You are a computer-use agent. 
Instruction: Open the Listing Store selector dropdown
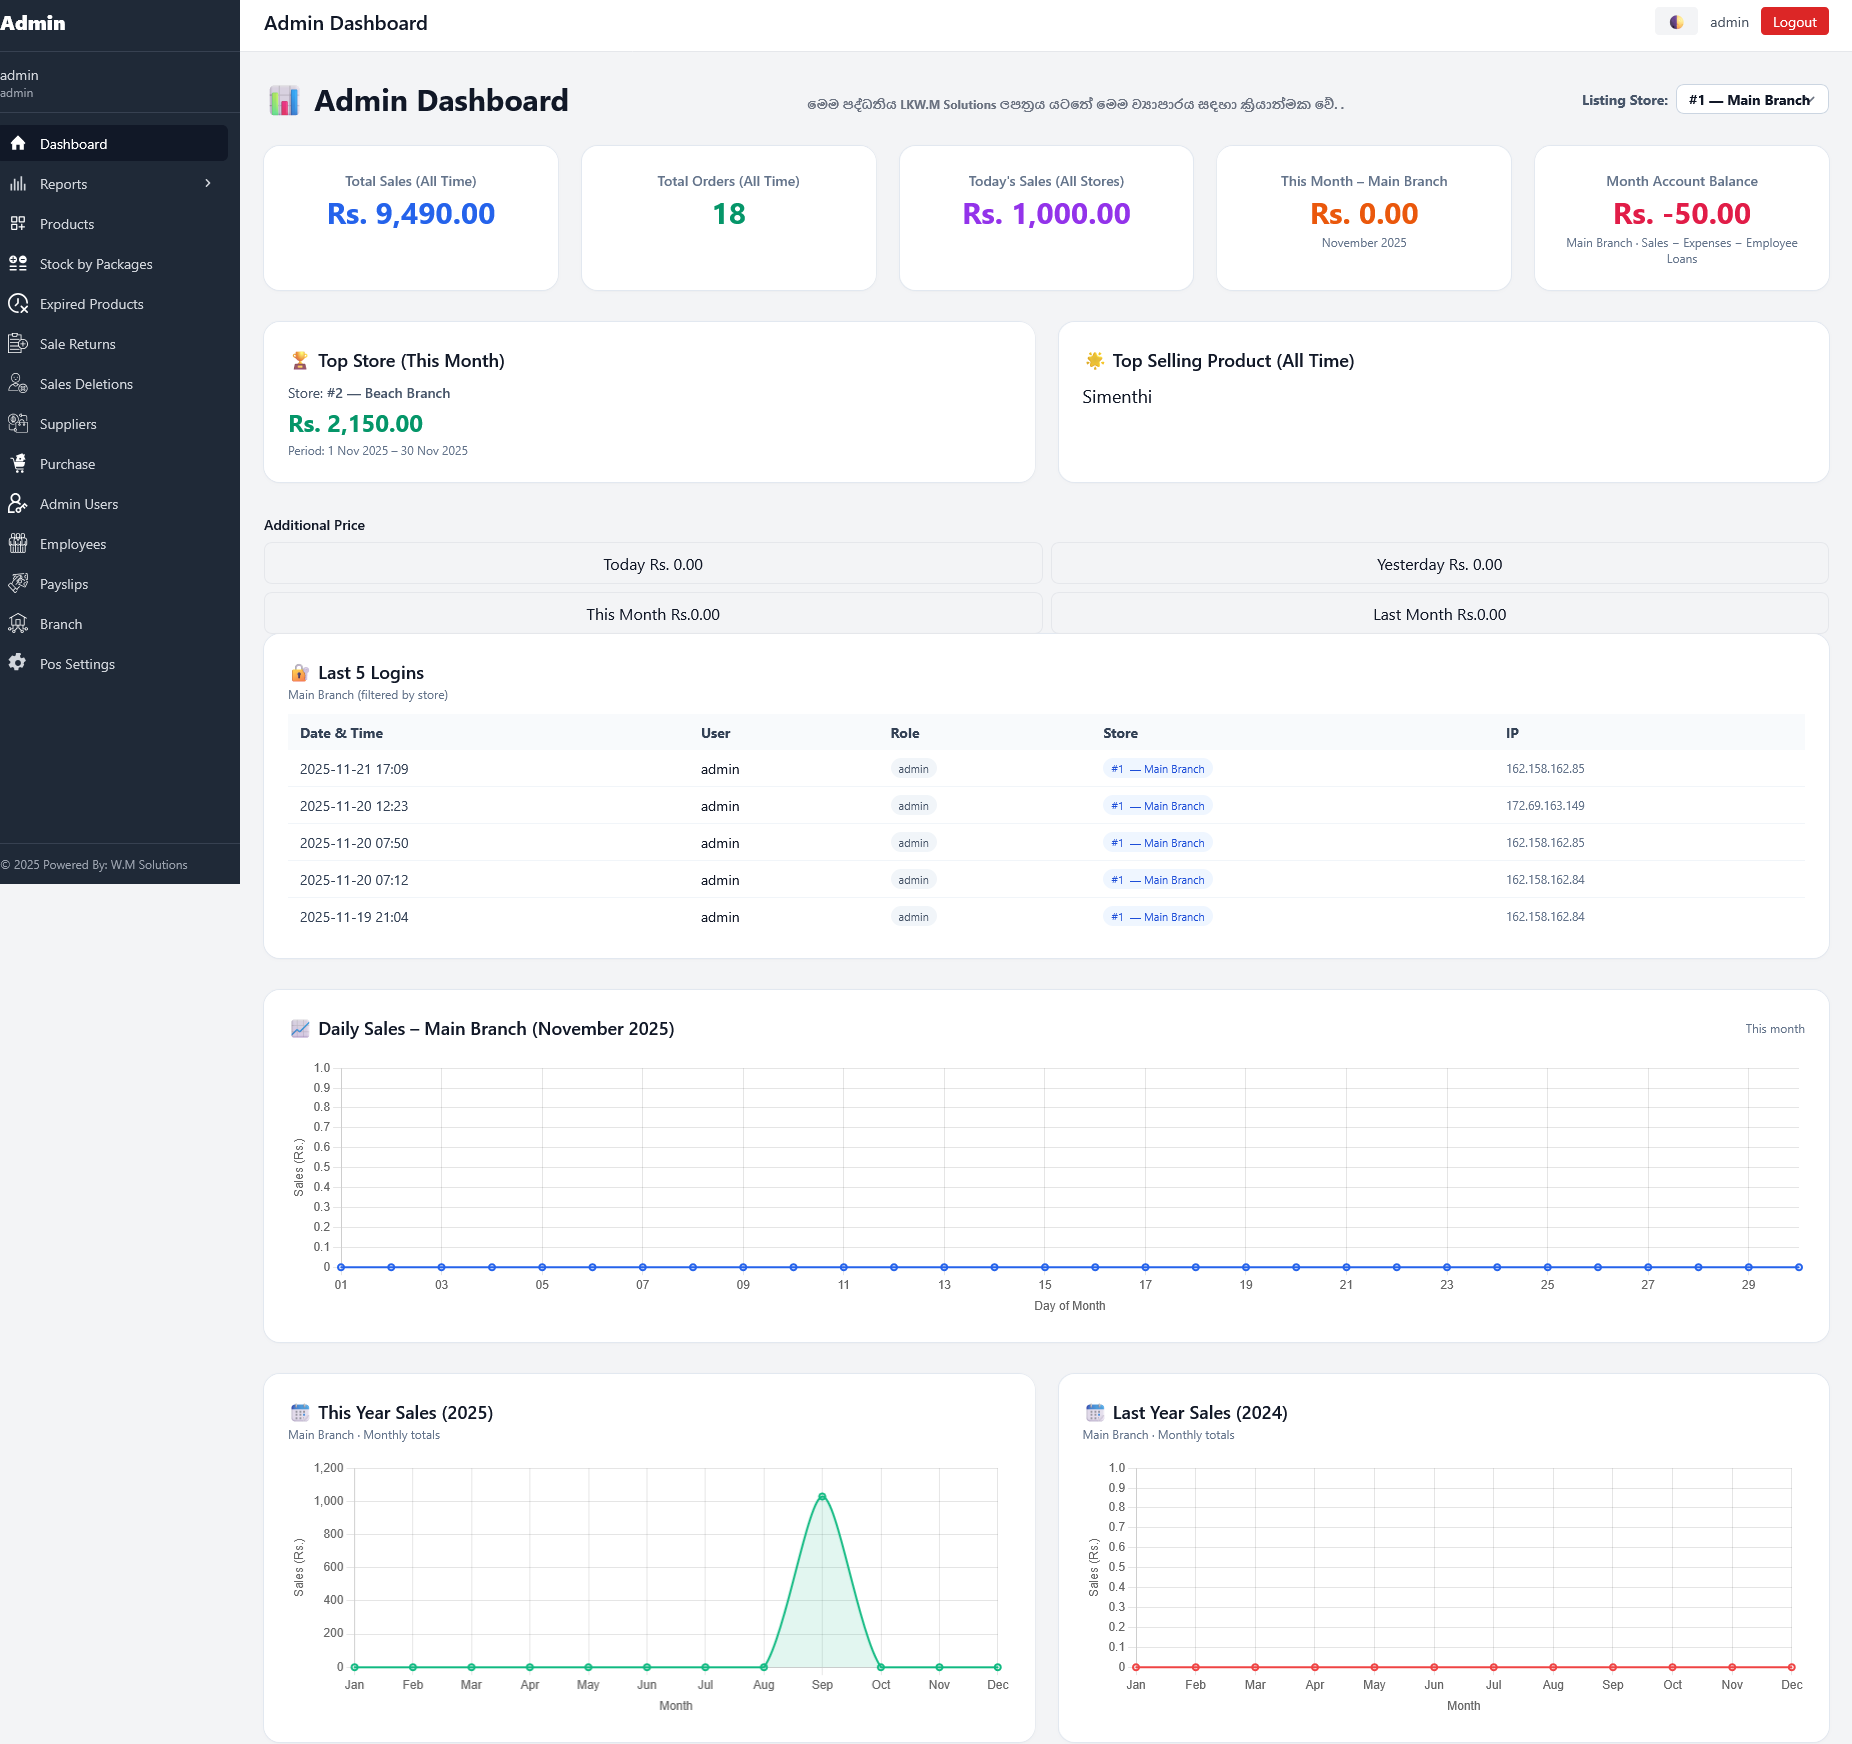[x=1751, y=99]
